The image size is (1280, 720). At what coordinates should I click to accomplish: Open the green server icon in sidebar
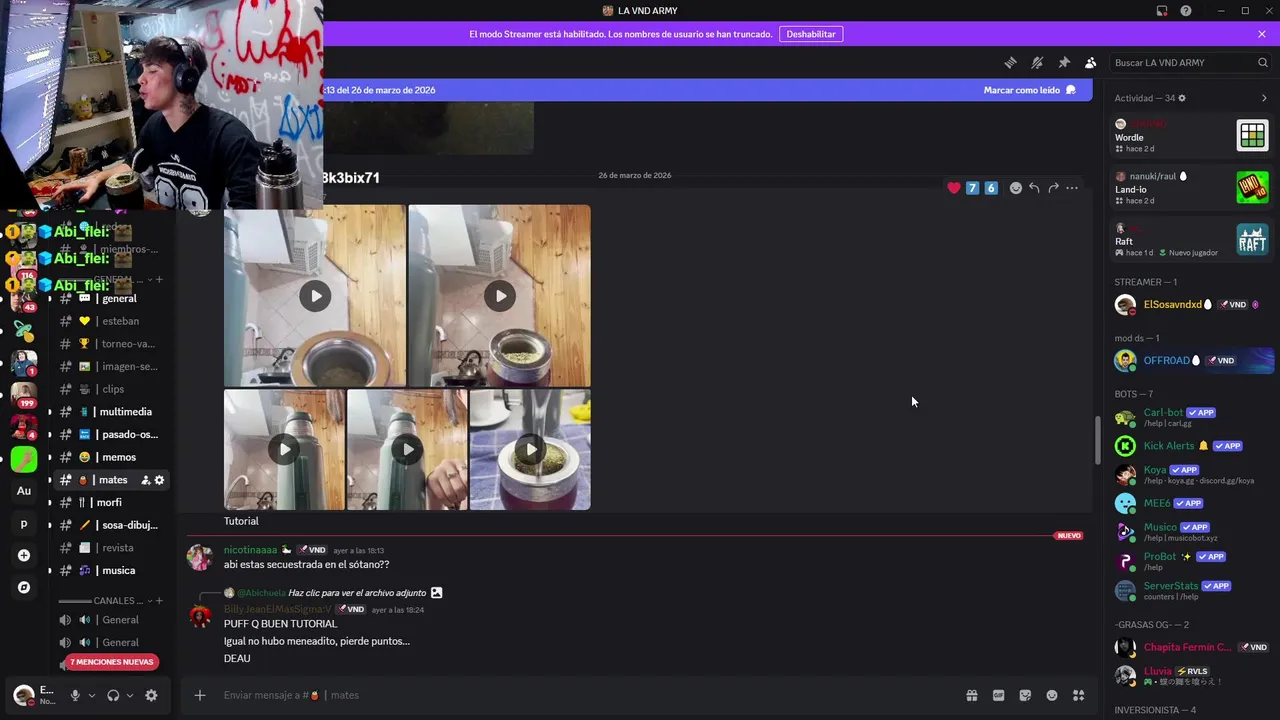(x=24, y=459)
